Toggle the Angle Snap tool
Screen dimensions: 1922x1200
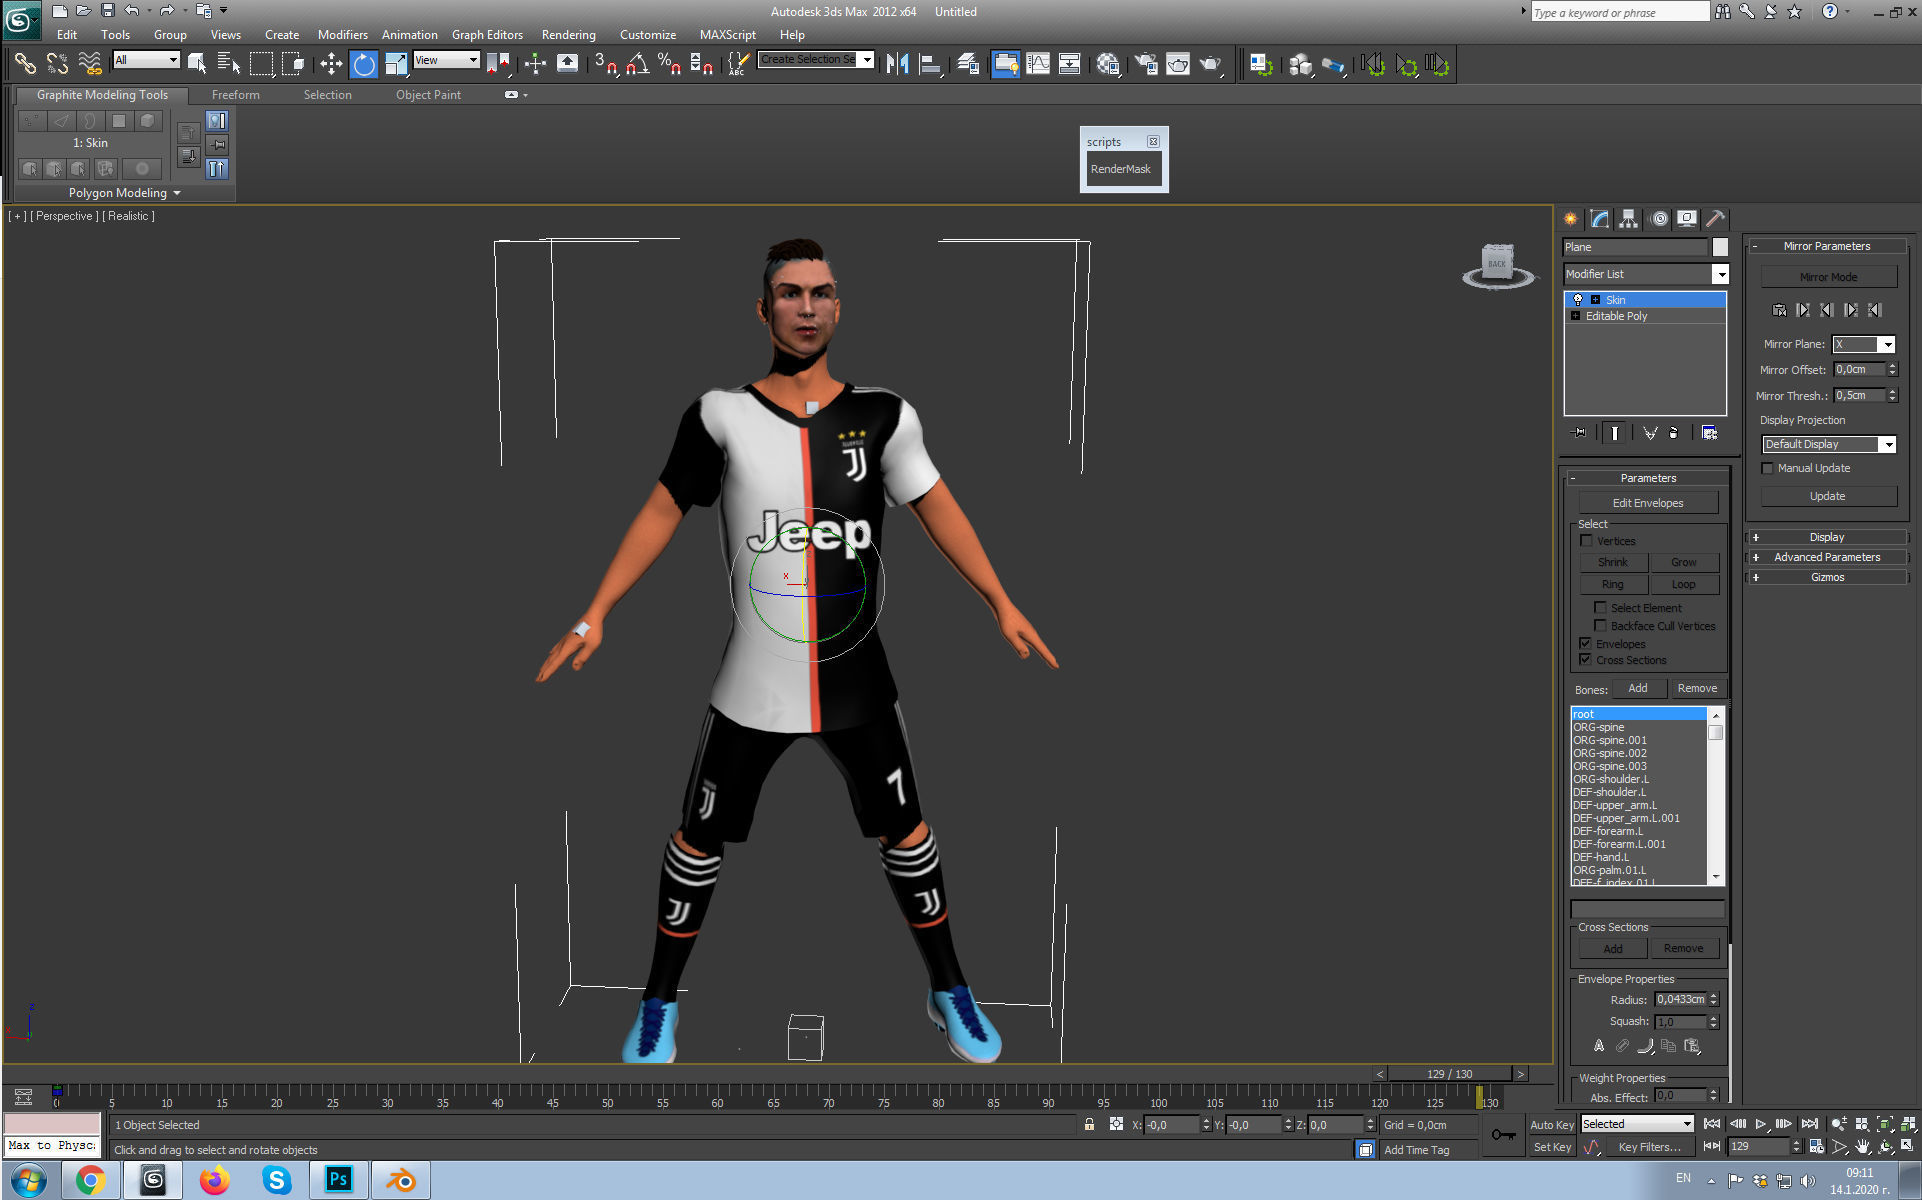coord(638,65)
